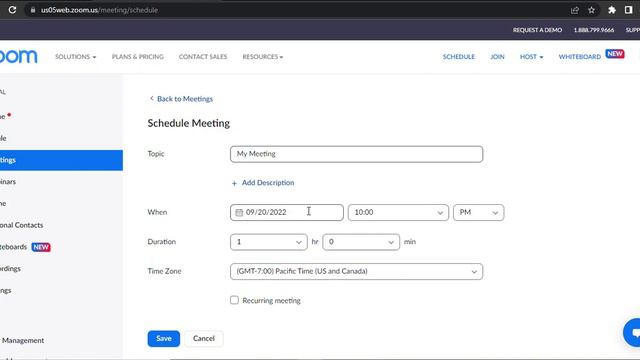The width and height of the screenshot is (640, 360).
Task: Open the Personal Contacts sidebar item
Action: tap(21, 225)
